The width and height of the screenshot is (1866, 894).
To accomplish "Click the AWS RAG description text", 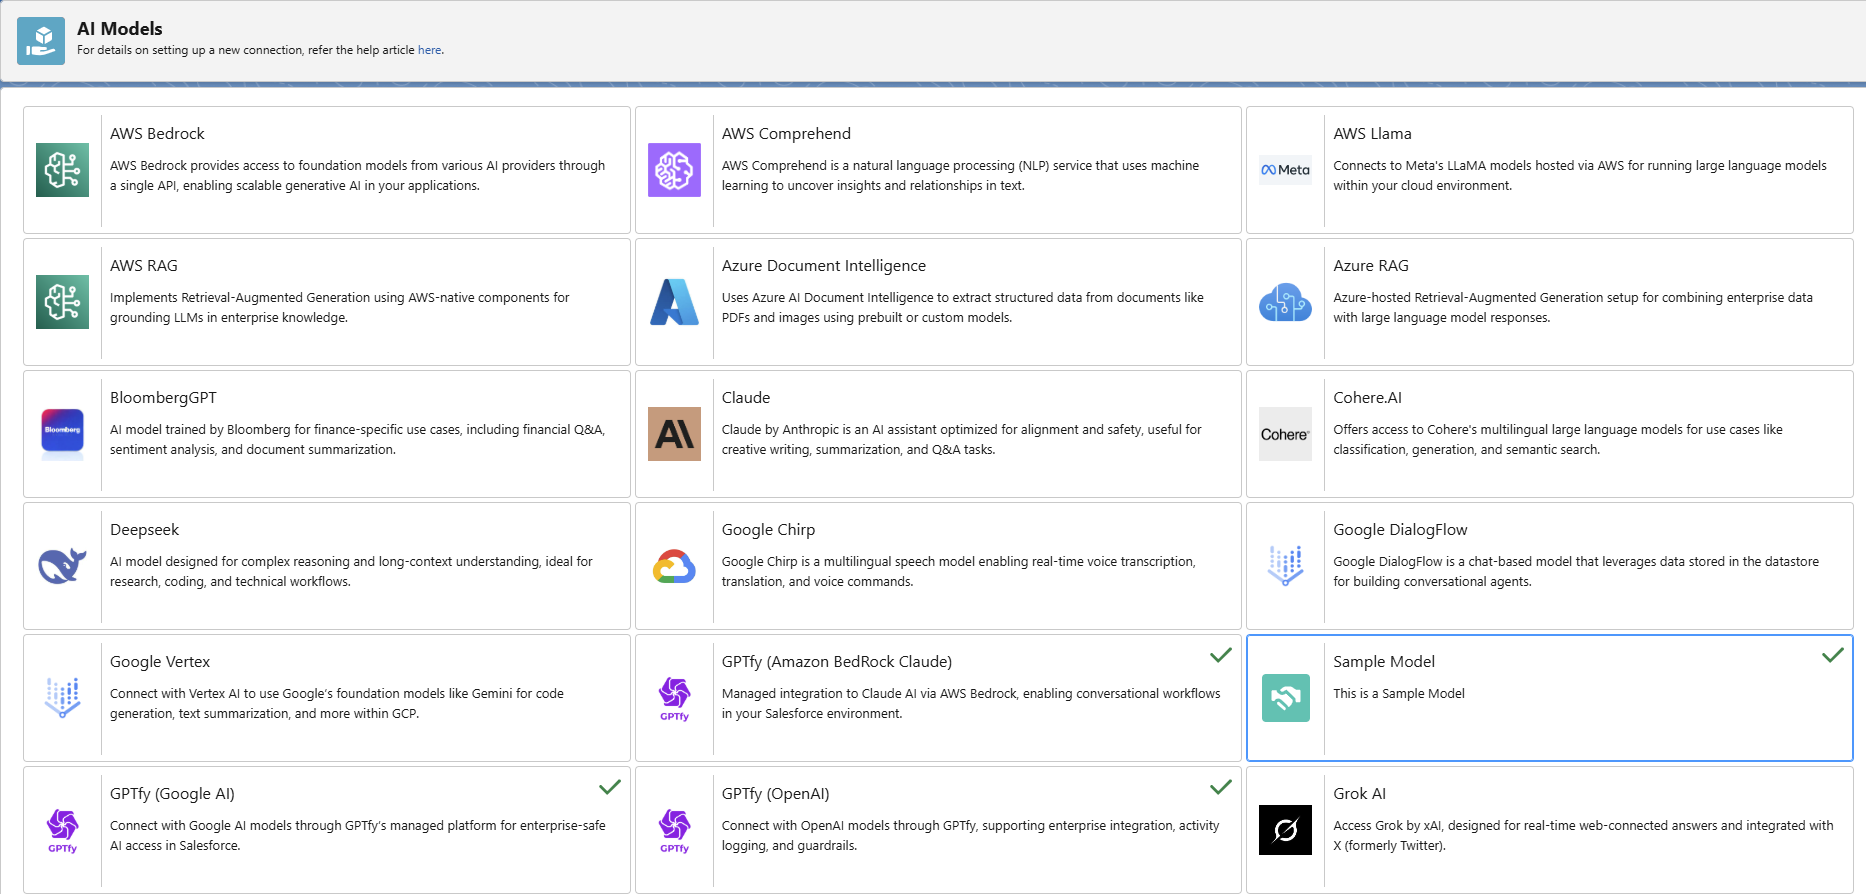I will point(339,308).
